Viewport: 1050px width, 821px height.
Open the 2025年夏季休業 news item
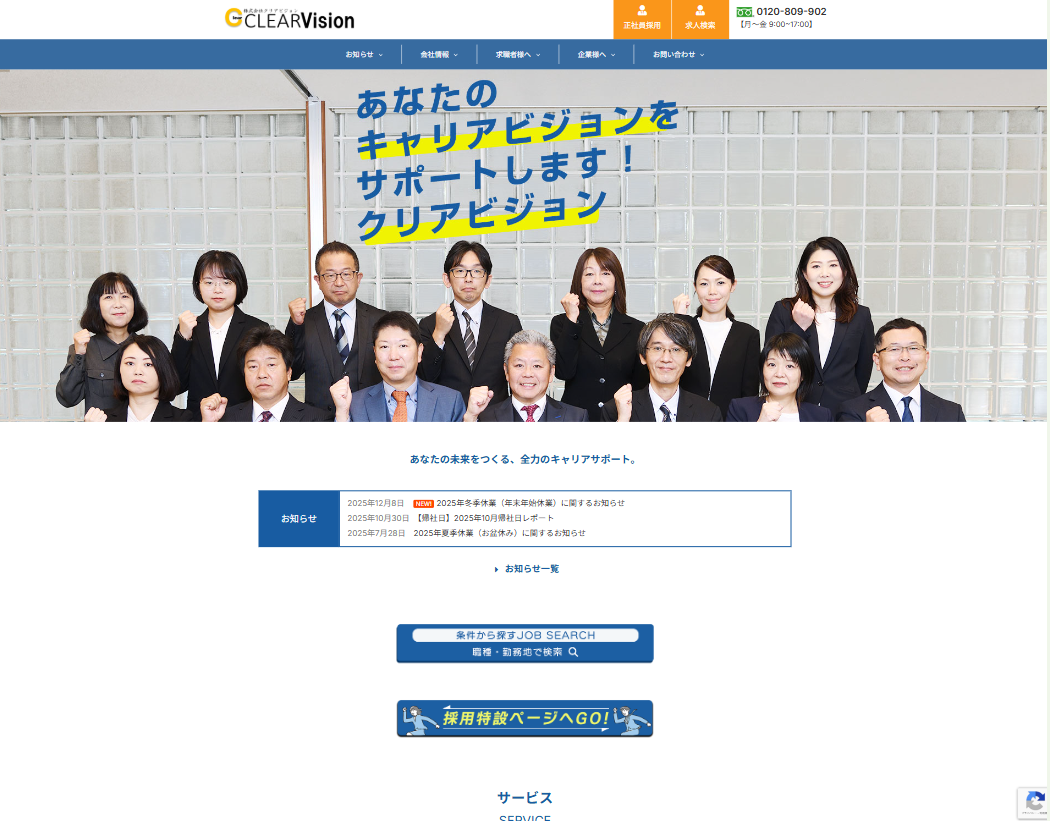click(500, 533)
